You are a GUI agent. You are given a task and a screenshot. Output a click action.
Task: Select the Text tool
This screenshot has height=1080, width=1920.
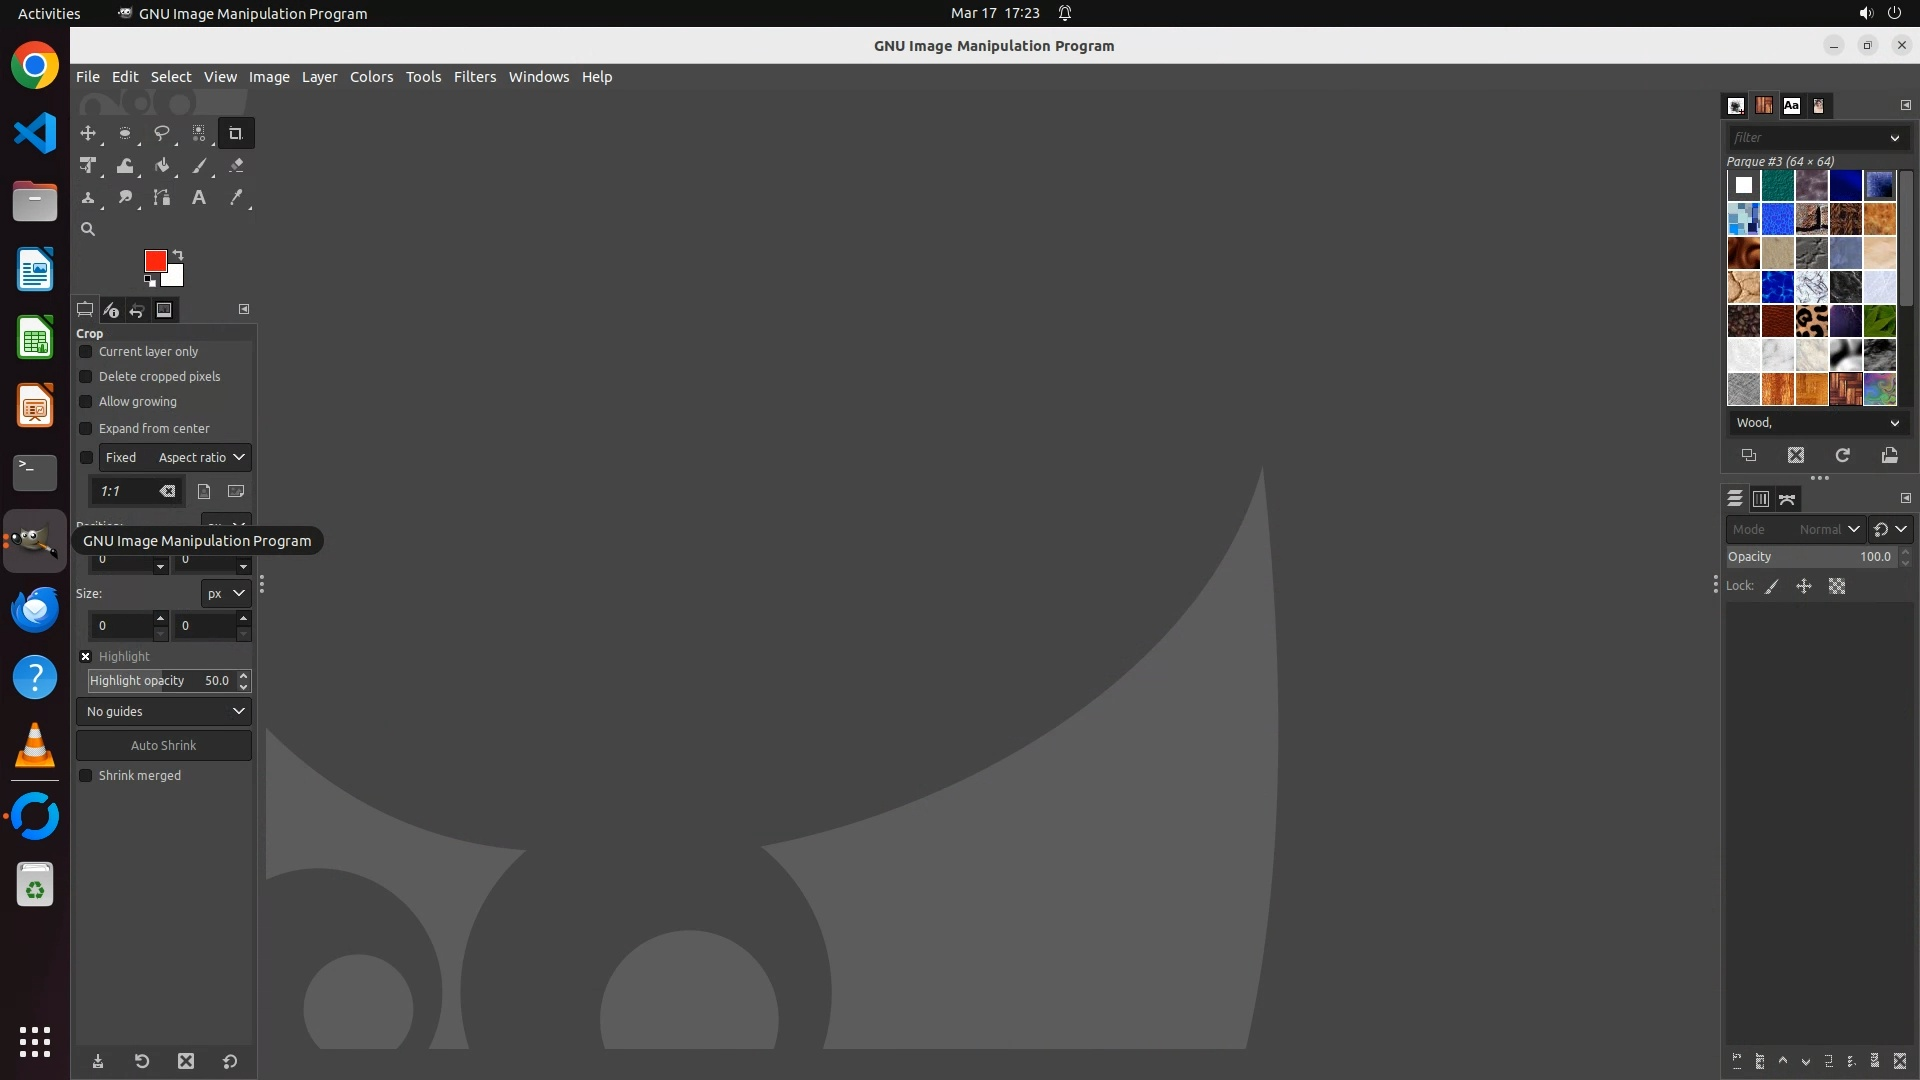pyautogui.click(x=199, y=198)
